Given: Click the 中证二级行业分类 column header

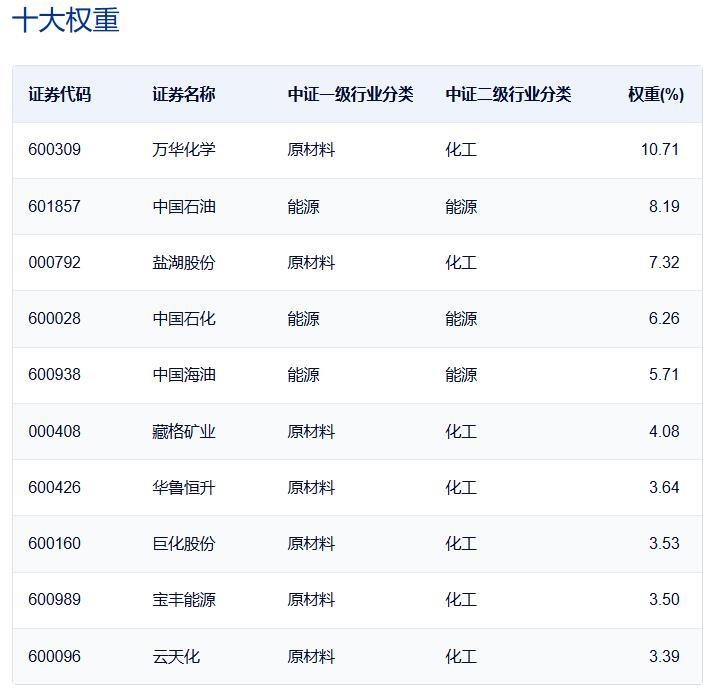Looking at the screenshot, I should coord(508,94).
